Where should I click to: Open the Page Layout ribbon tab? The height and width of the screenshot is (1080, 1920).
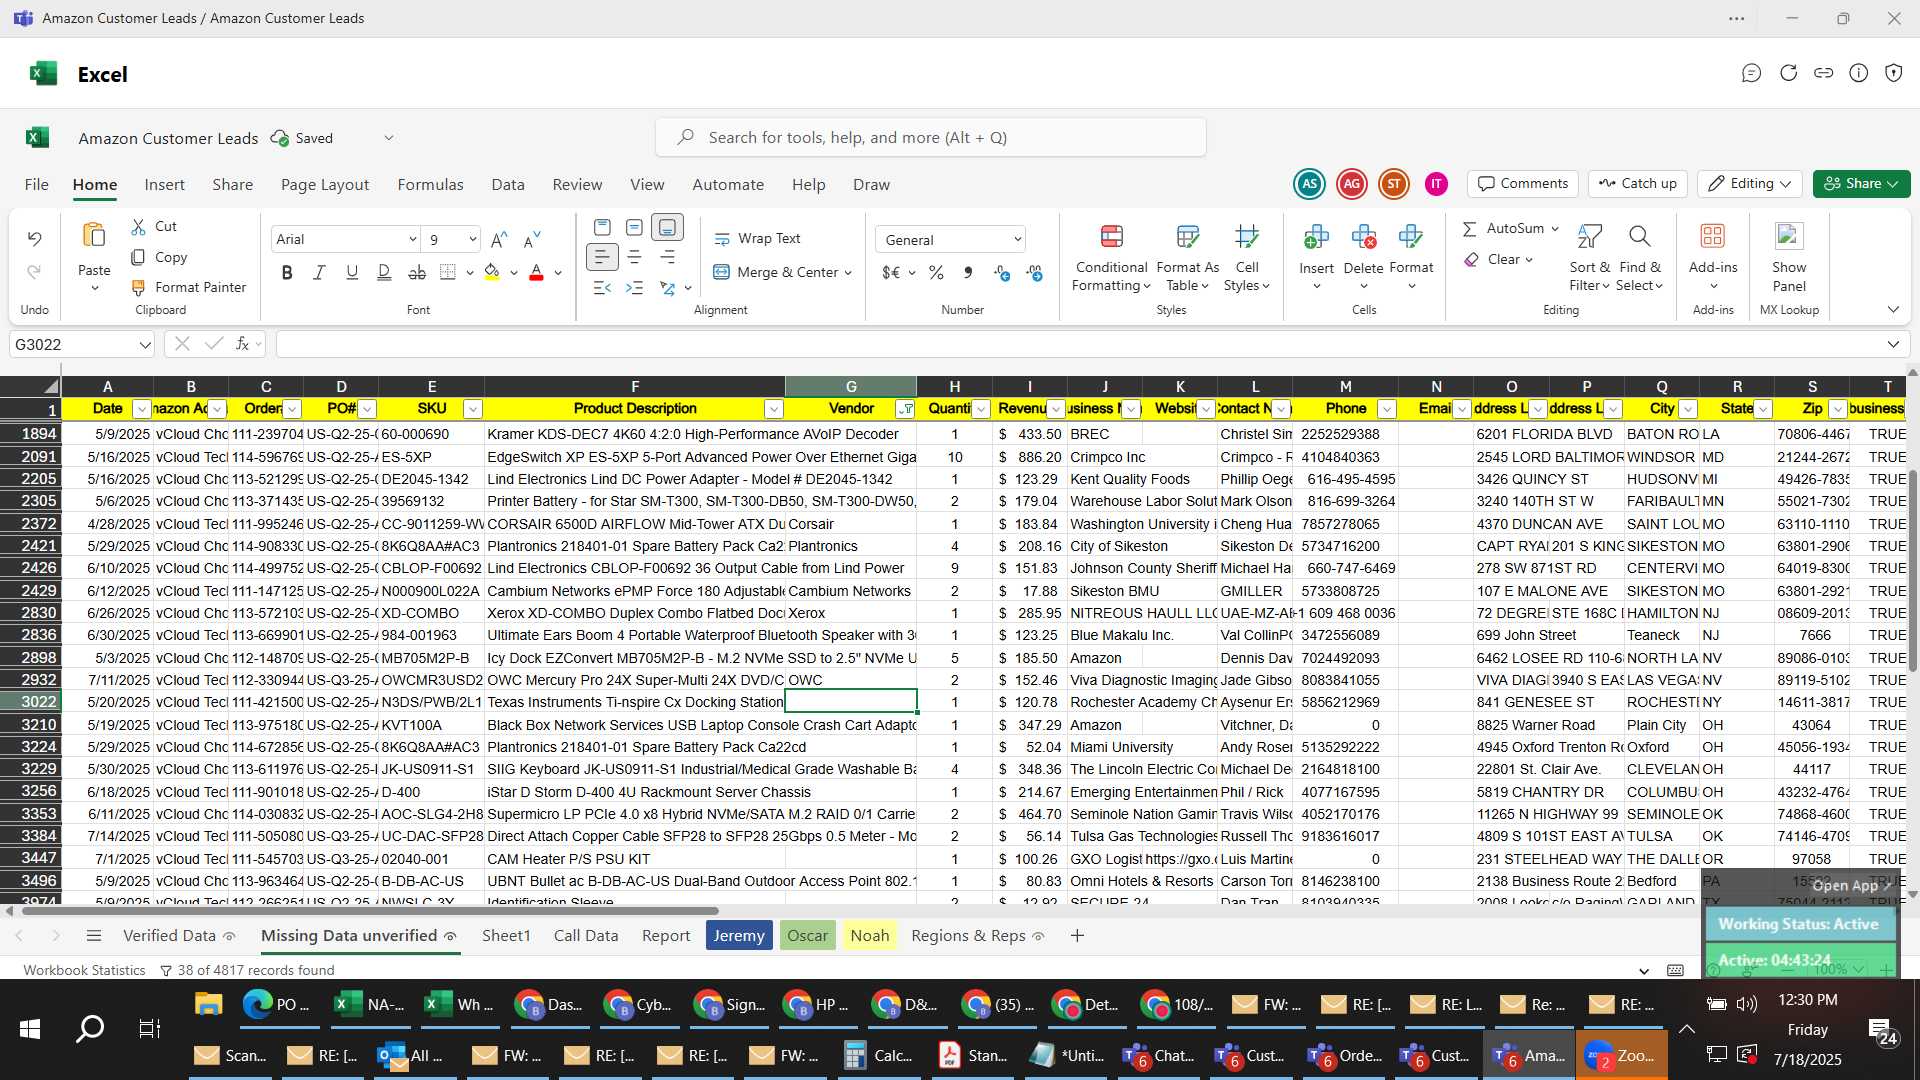tap(325, 185)
